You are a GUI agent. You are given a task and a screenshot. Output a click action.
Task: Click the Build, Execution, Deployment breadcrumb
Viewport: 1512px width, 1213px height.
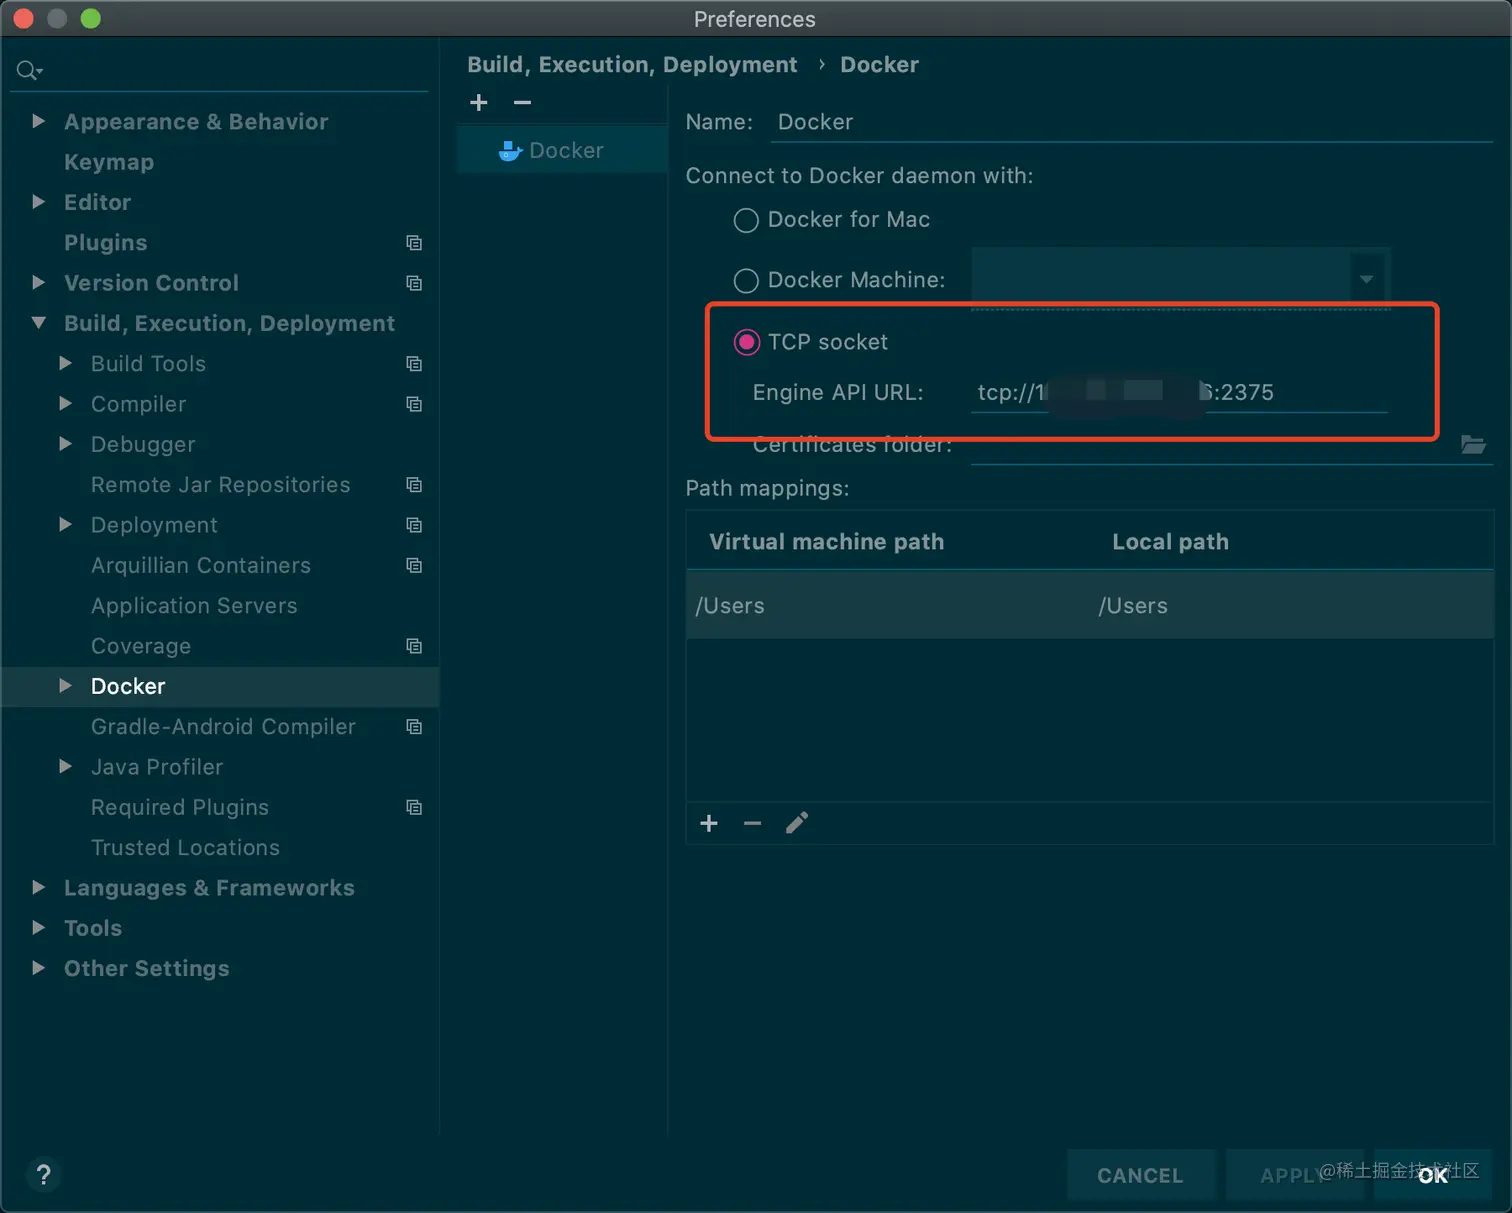632,65
